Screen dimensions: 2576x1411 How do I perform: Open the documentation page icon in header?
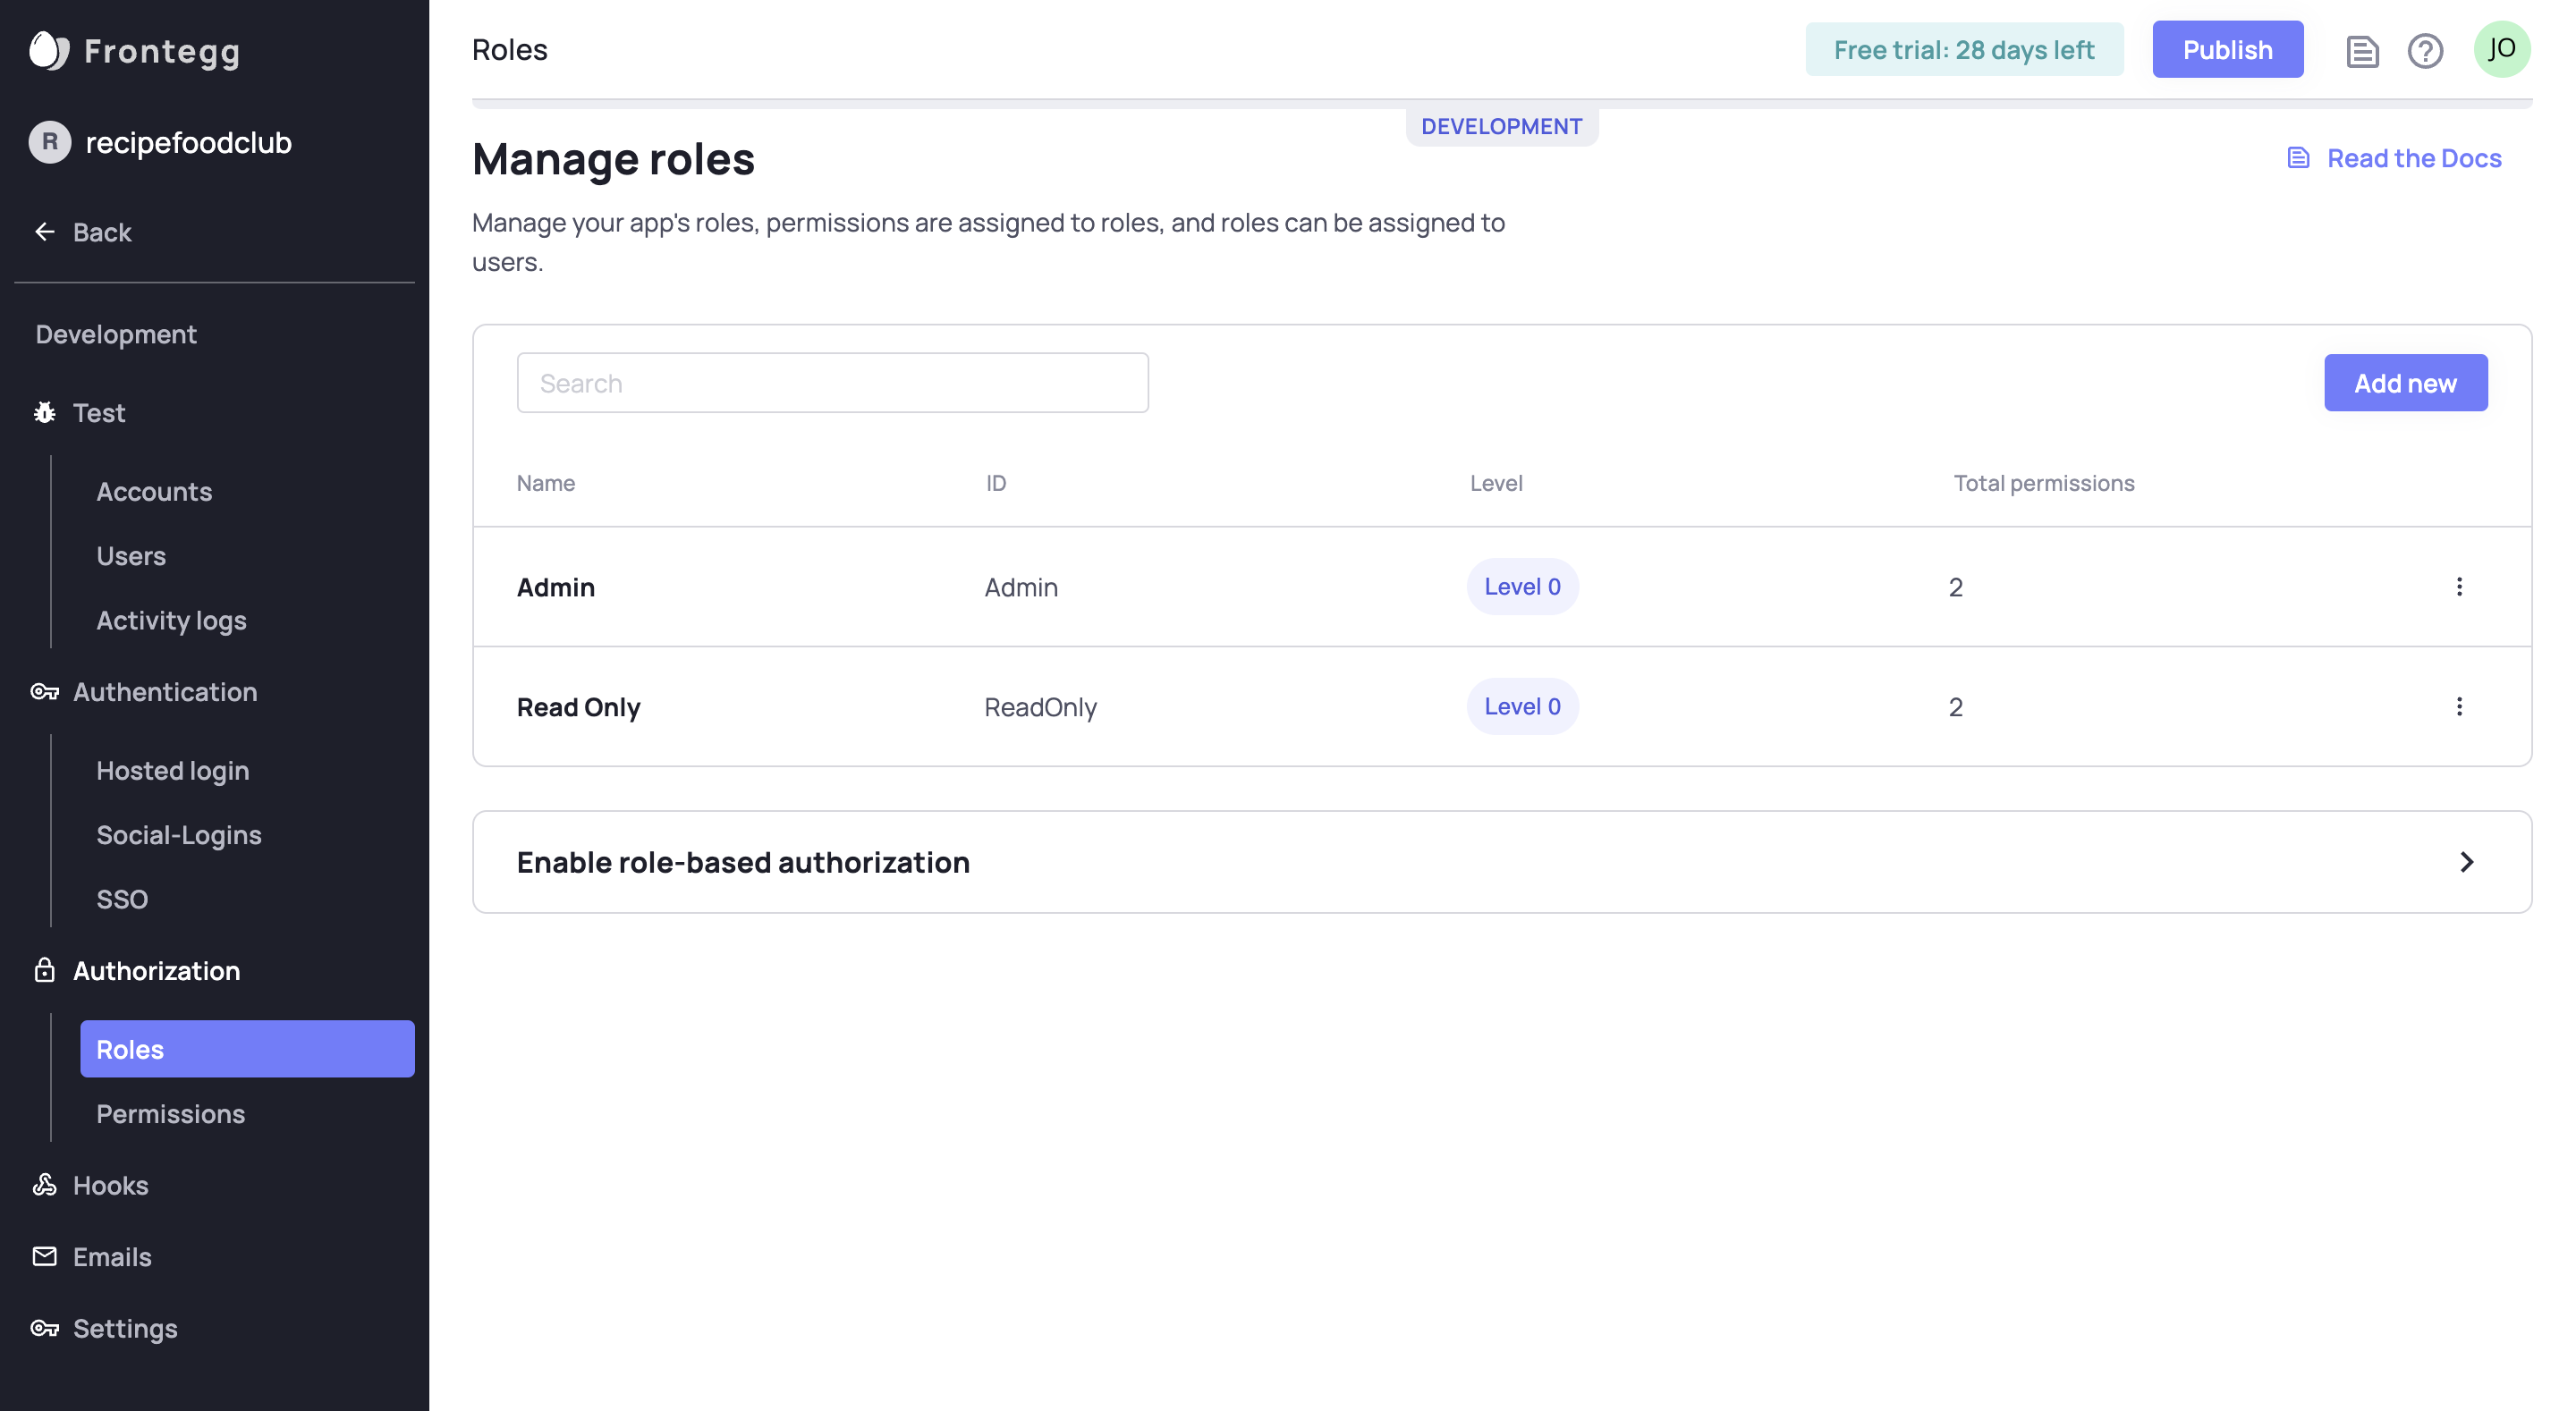[2362, 50]
